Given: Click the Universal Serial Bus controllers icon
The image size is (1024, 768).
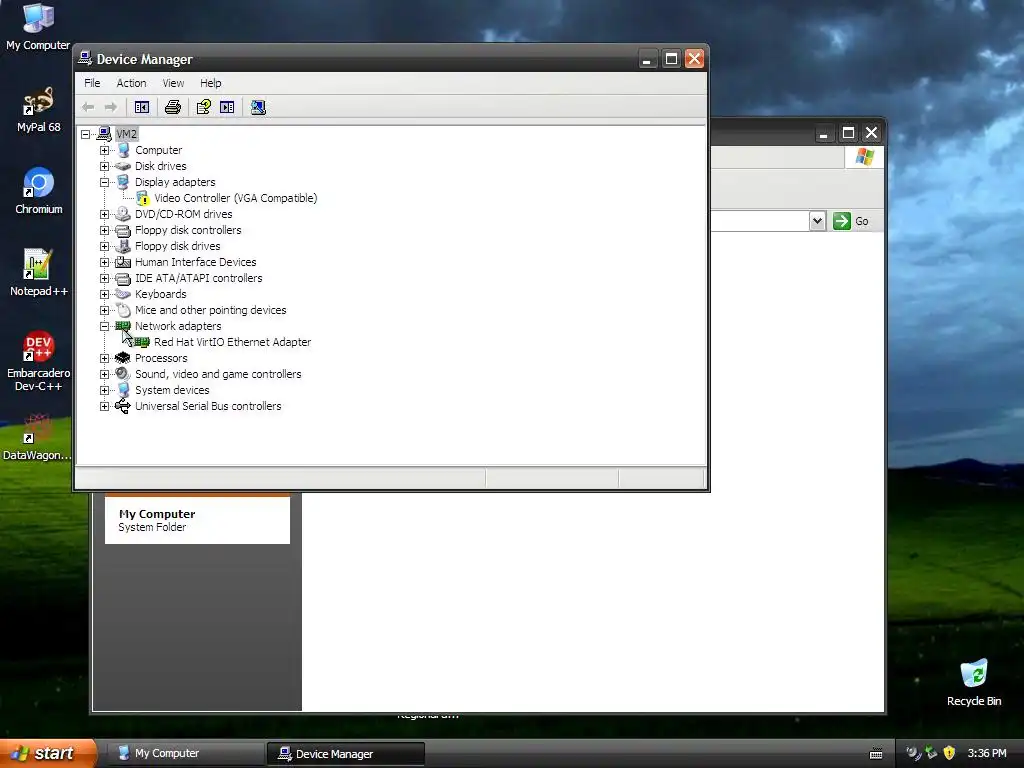Looking at the screenshot, I should click(123, 406).
